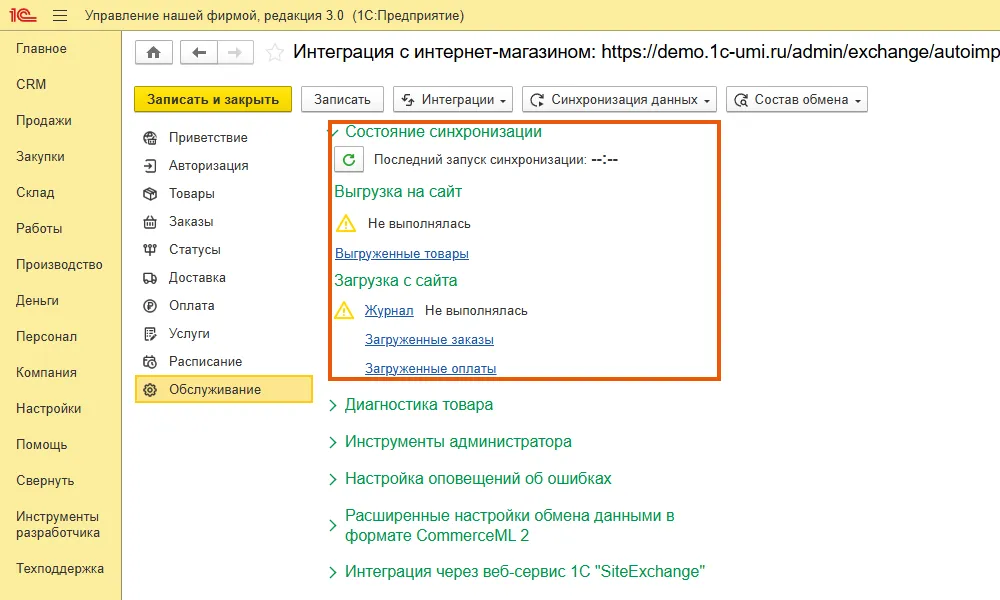Open the Состав обмена dropdown
This screenshot has width=1000, height=600.
click(x=797, y=99)
